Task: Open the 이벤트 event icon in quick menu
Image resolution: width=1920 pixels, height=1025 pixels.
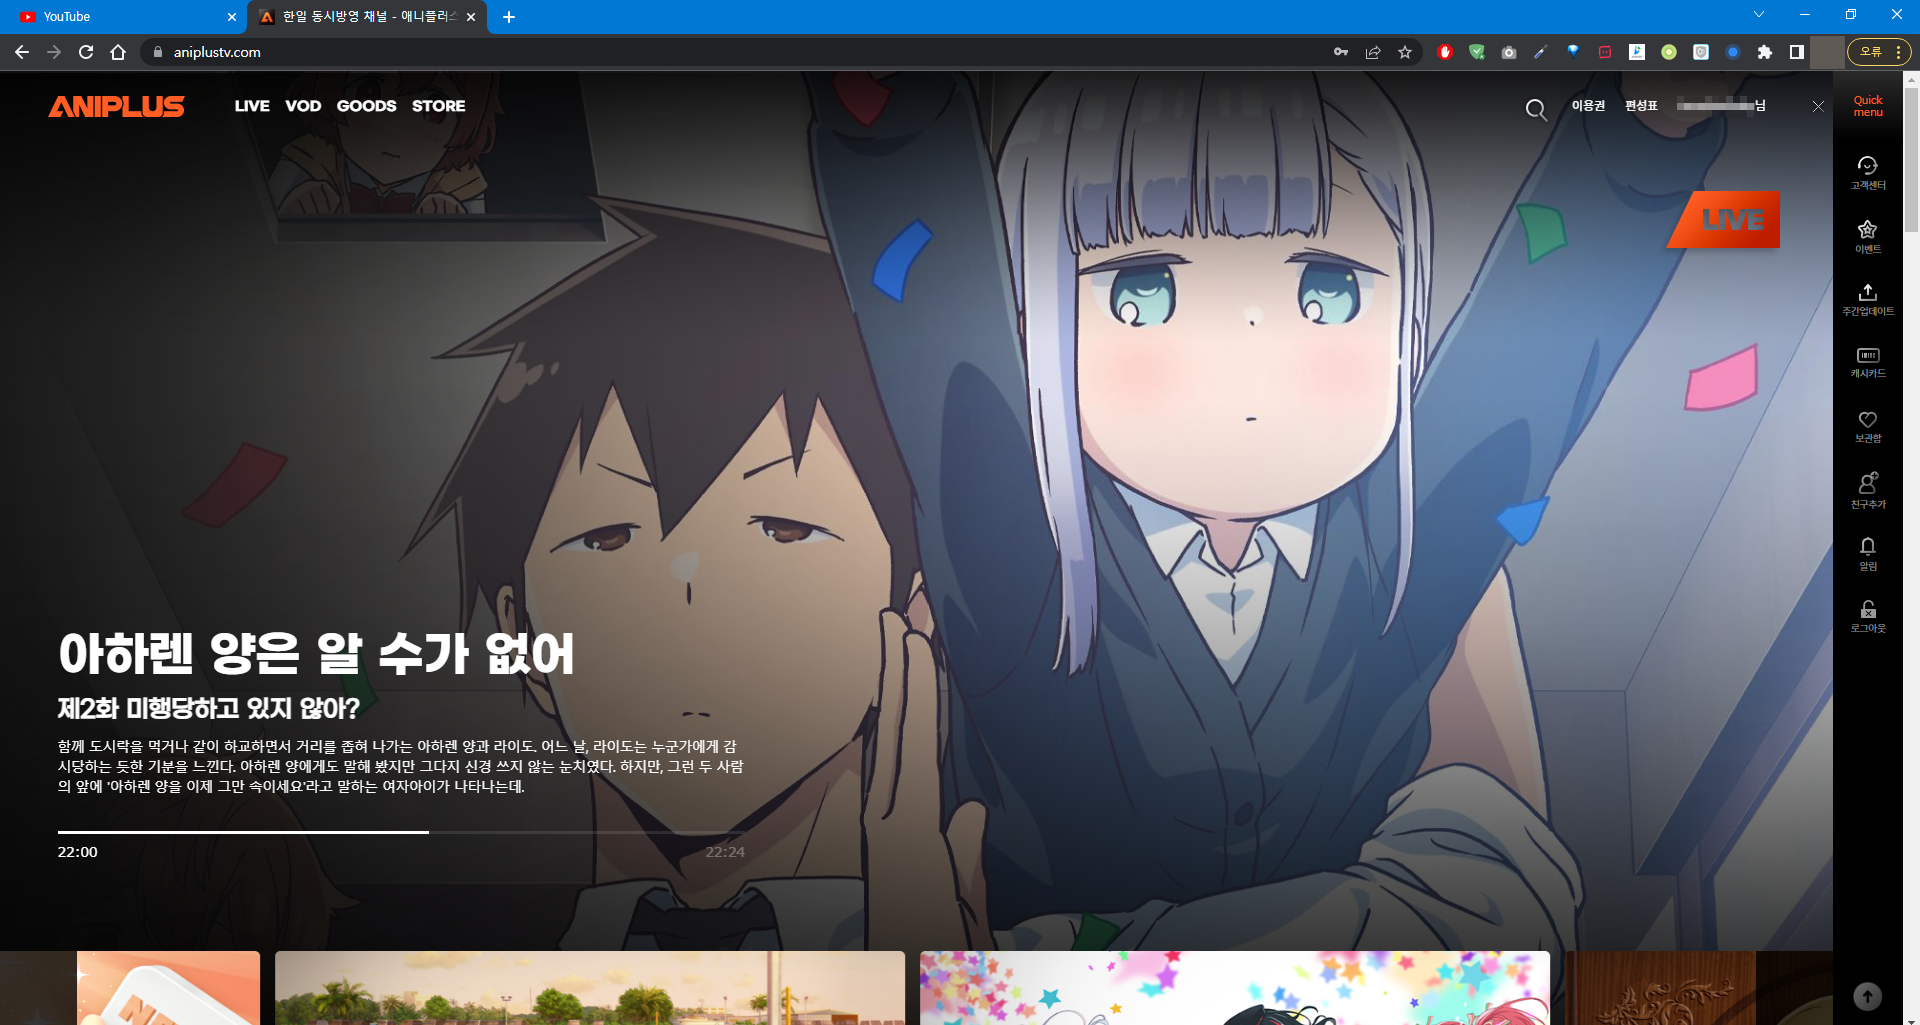Action: click(1867, 236)
